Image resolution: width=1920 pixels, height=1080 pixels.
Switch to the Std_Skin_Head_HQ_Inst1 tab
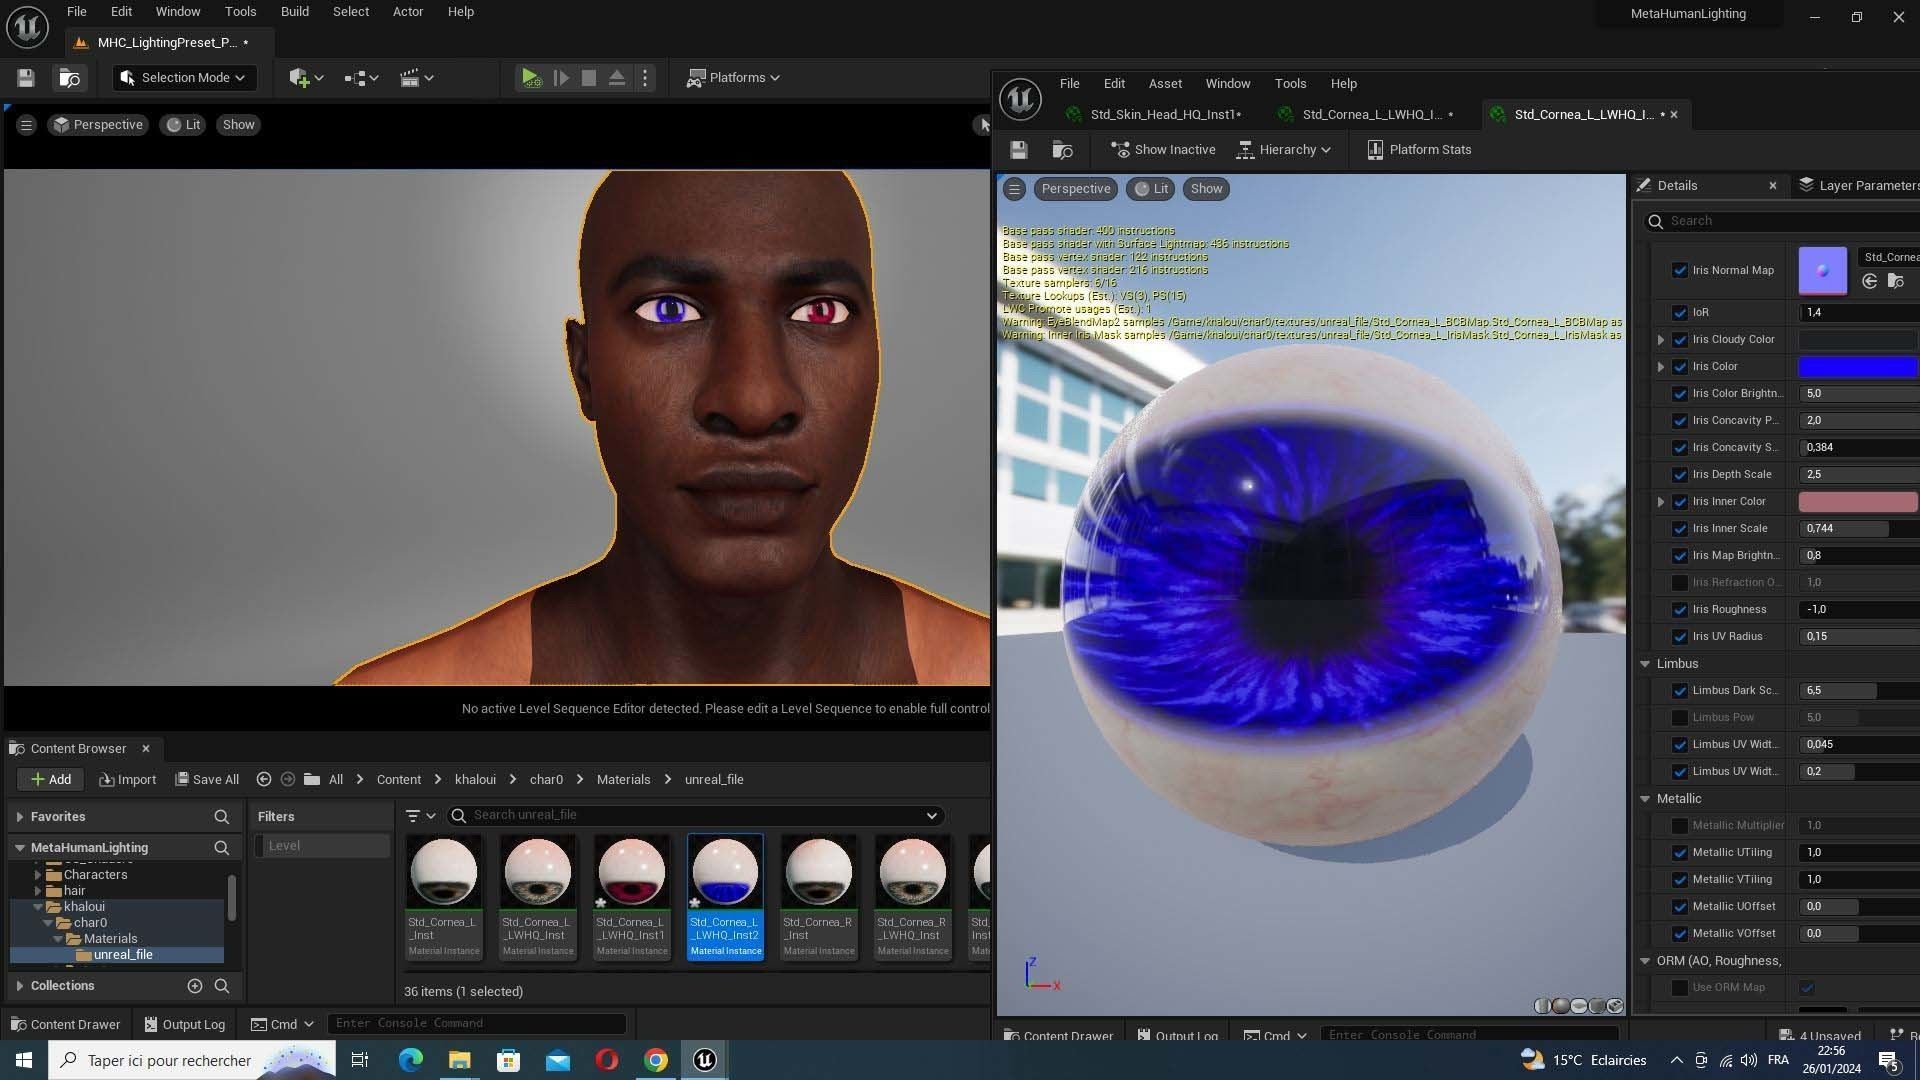(1164, 115)
